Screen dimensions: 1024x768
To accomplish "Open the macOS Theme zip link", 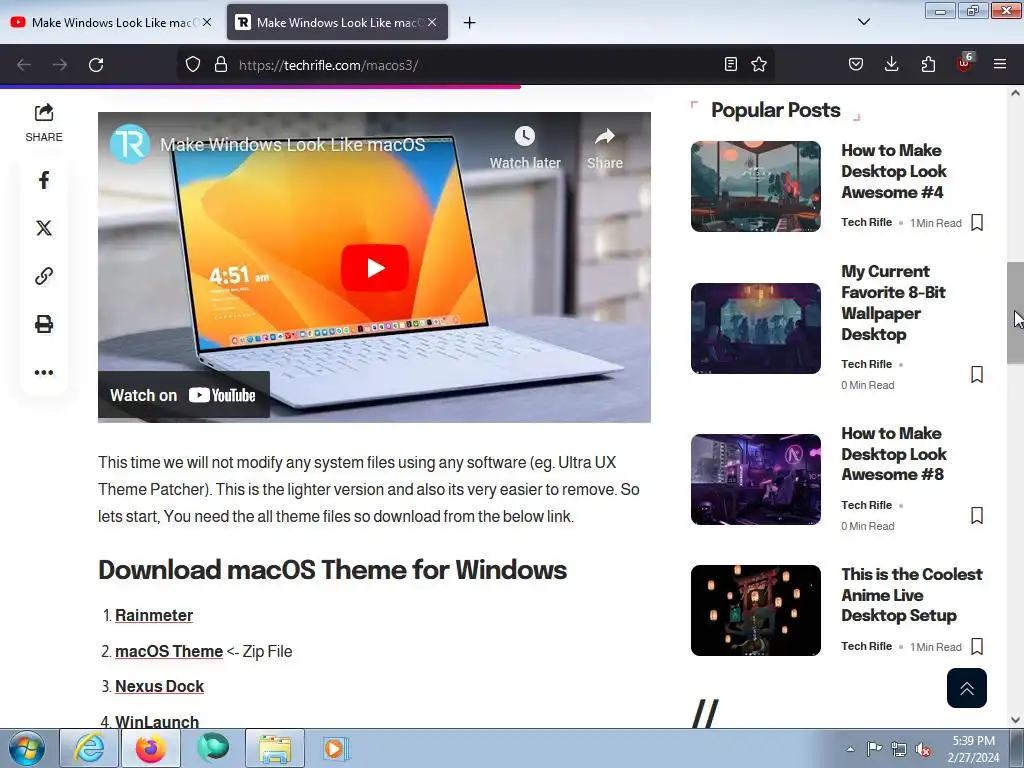I will coord(169,651).
